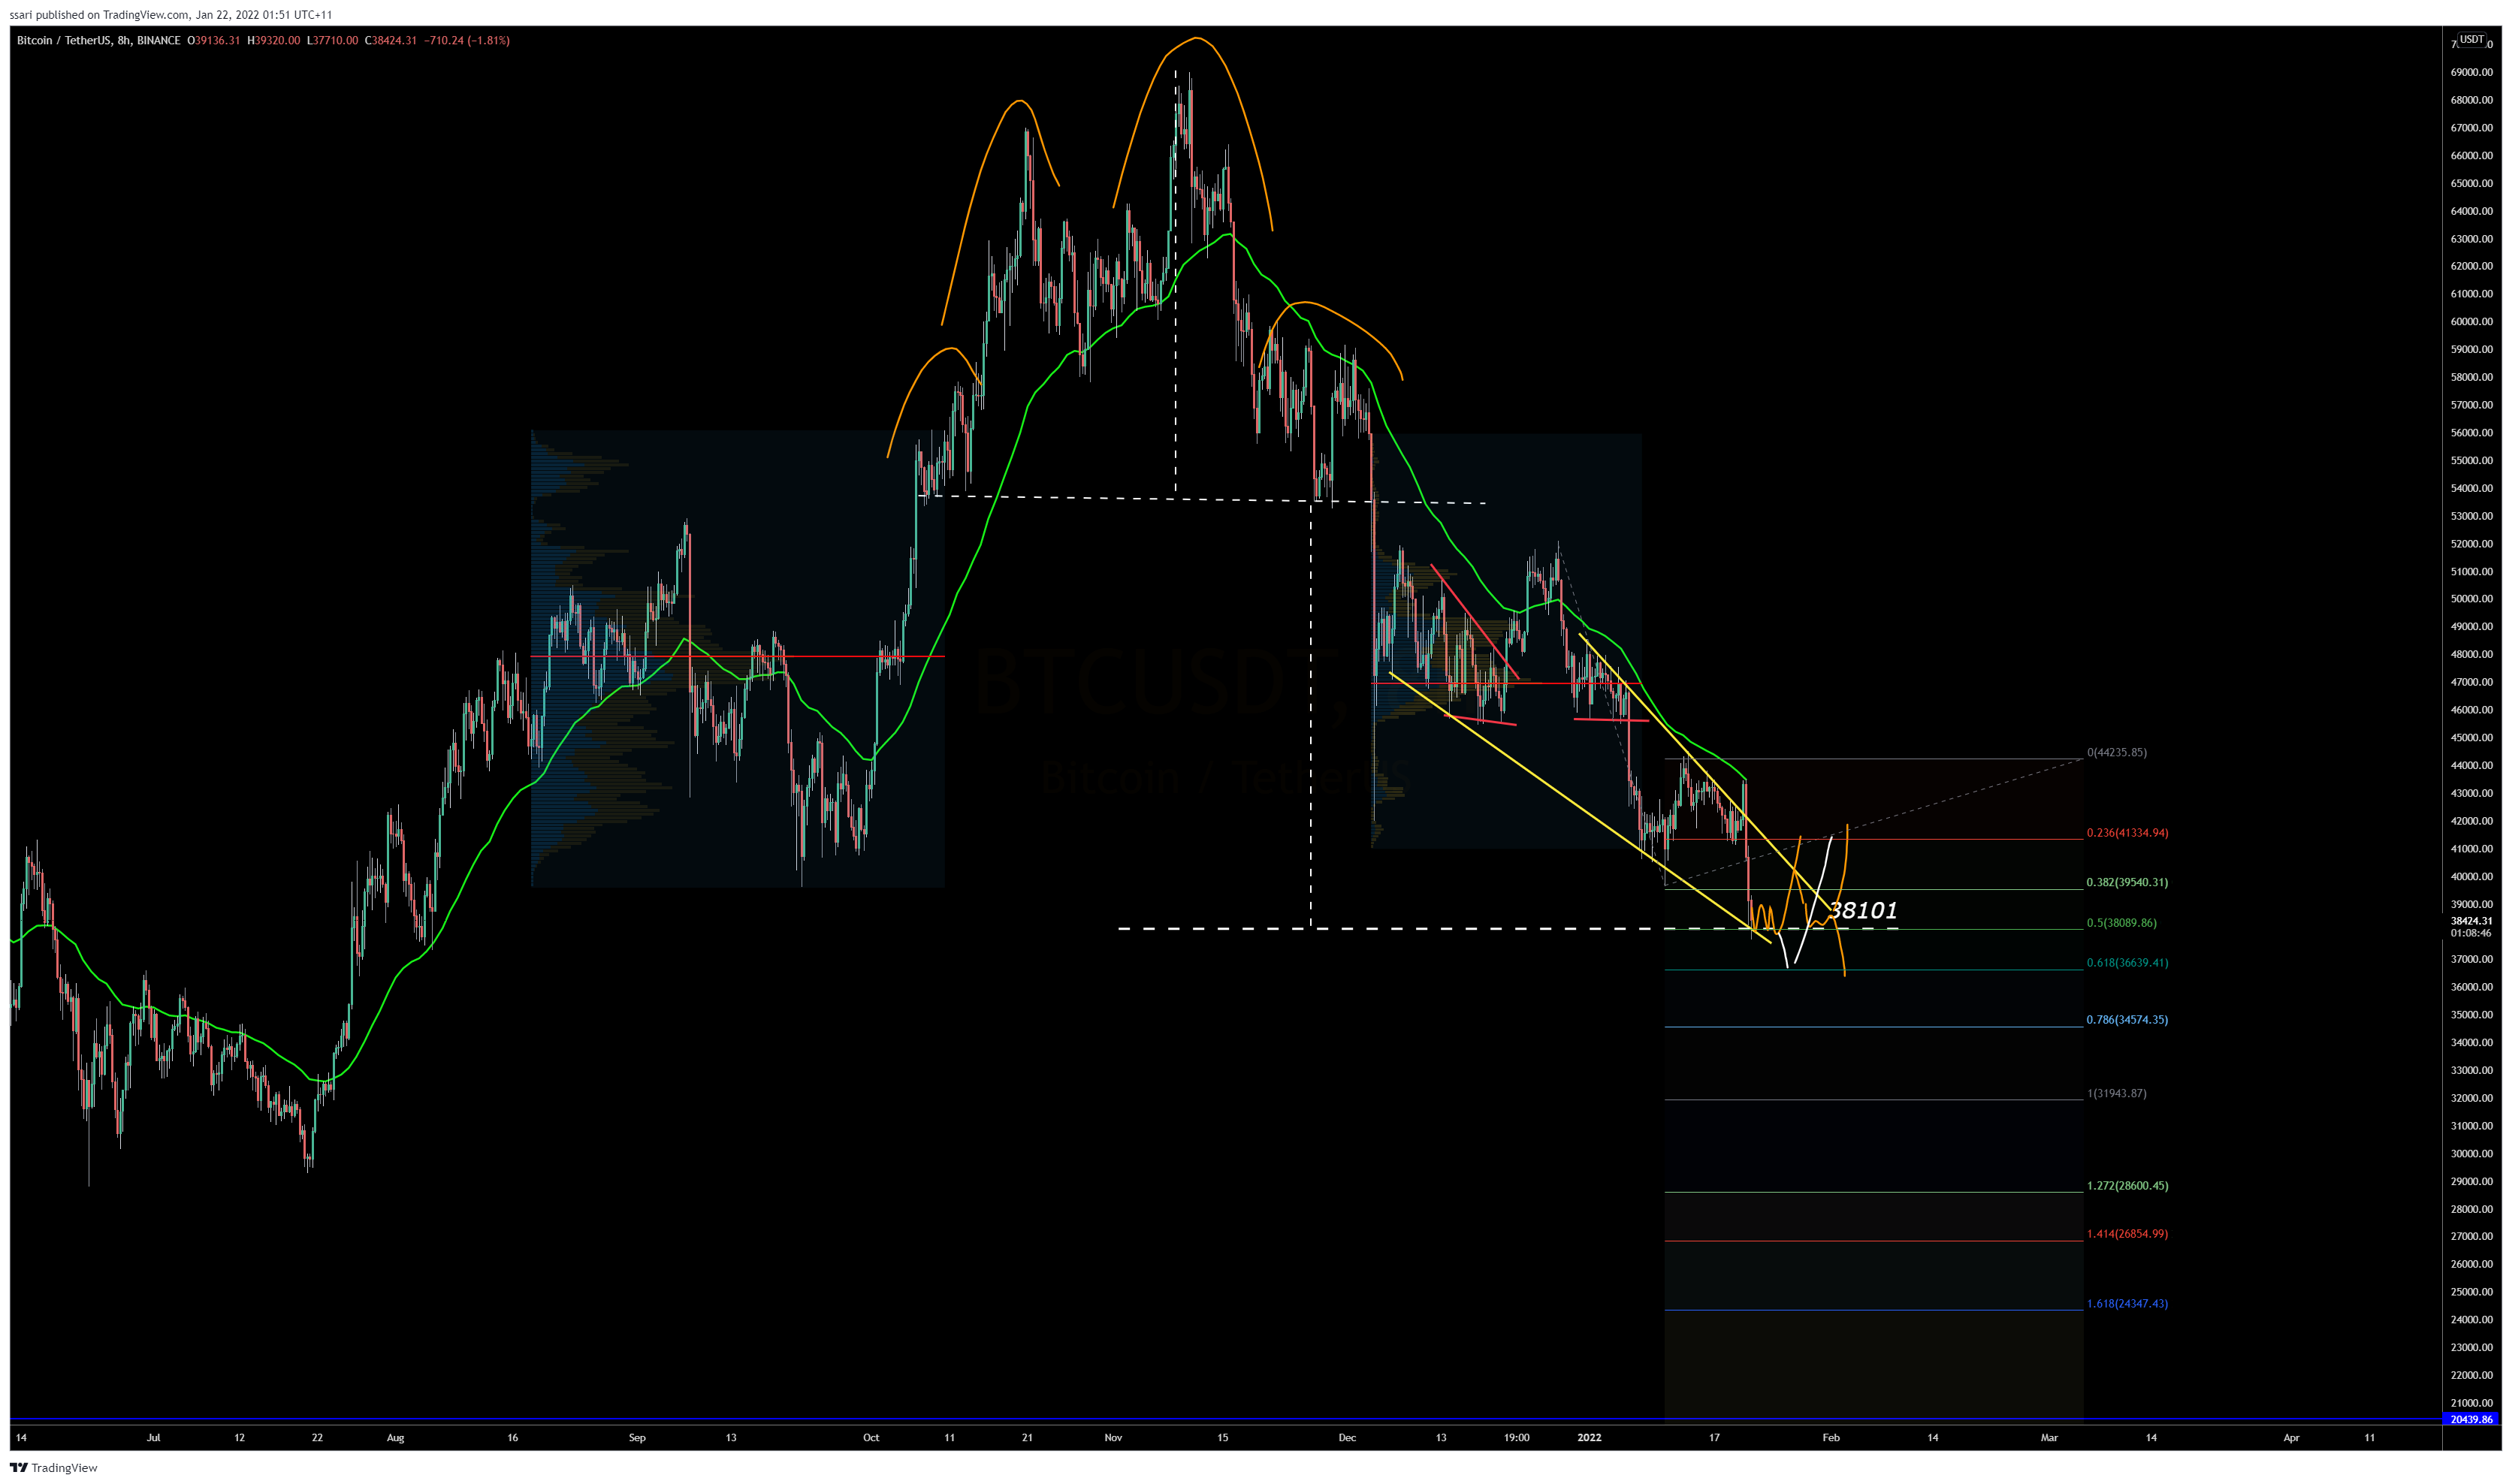Click the high value H39320.00
The height and width of the screenshot is (1484, 2512).
tap(274, 40)
